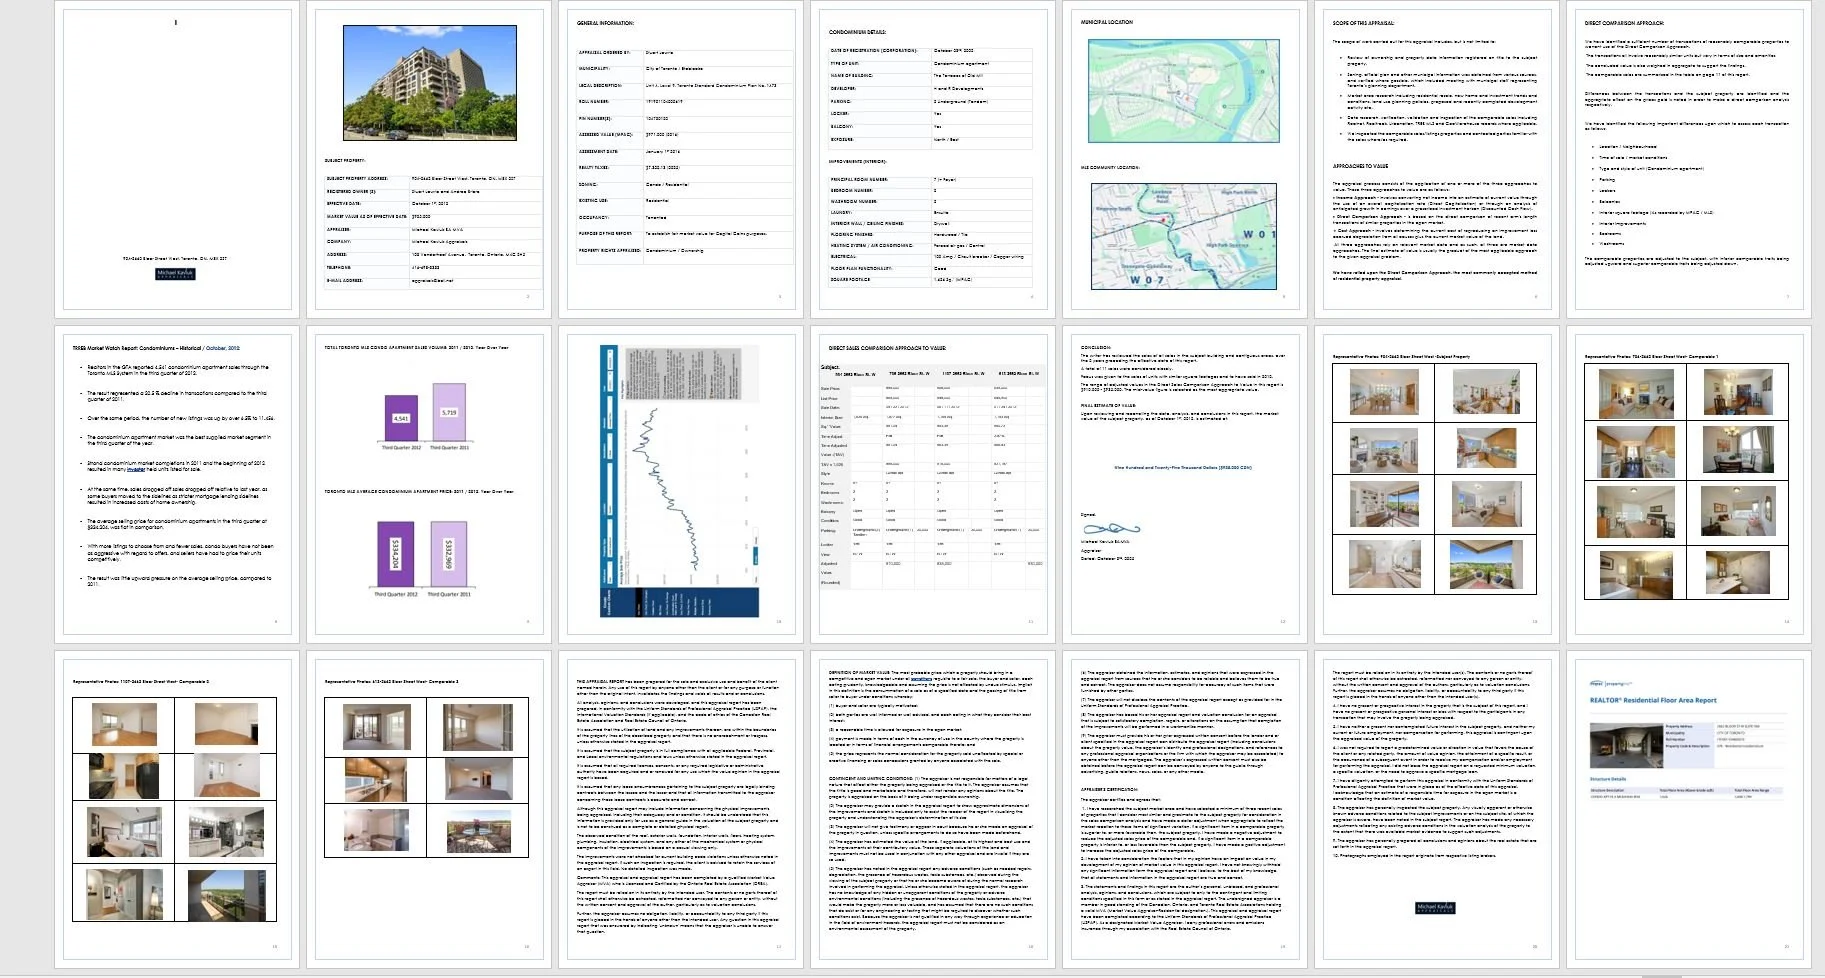Select the rotated line chart page thumbnail
This screenshot has height=978, width=1825.
(x=681, y=484)
